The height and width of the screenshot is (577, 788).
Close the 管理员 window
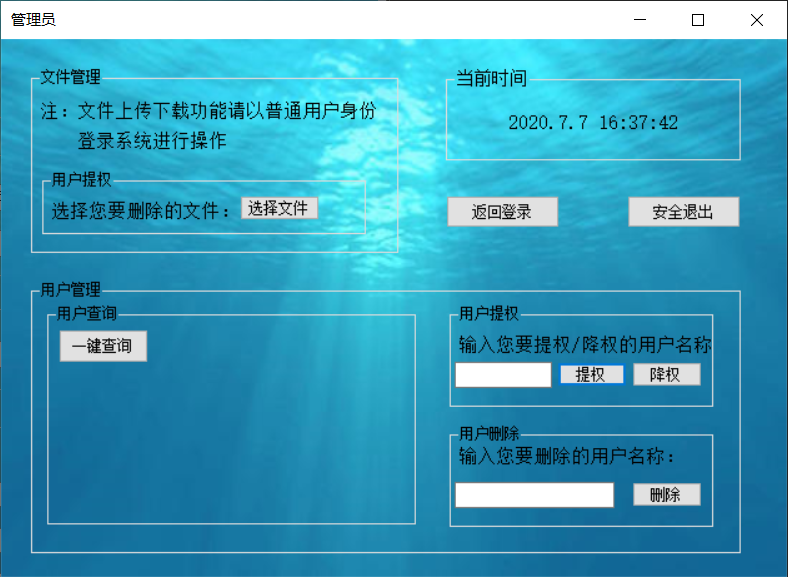pyautogui.click(x=757, y=20)
